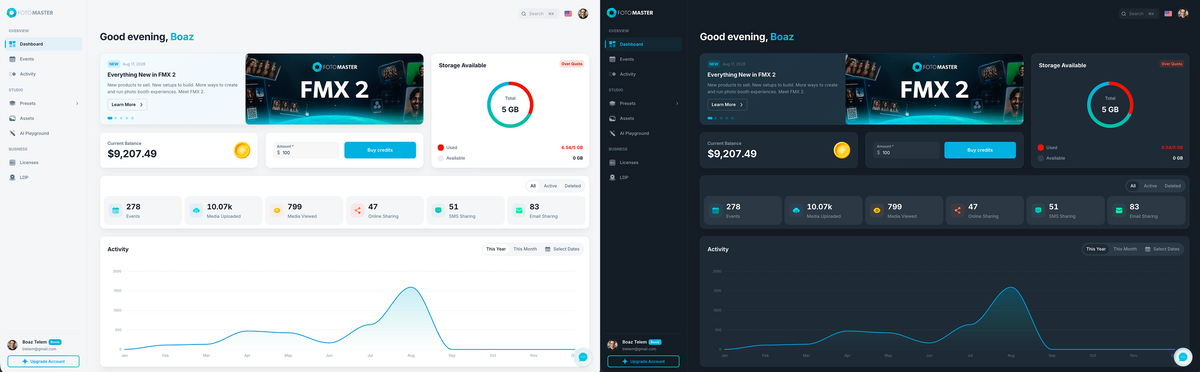Open Presets icon in light theme sidebar
This screenshot has height=372, width=1200.
click(12, 103)
